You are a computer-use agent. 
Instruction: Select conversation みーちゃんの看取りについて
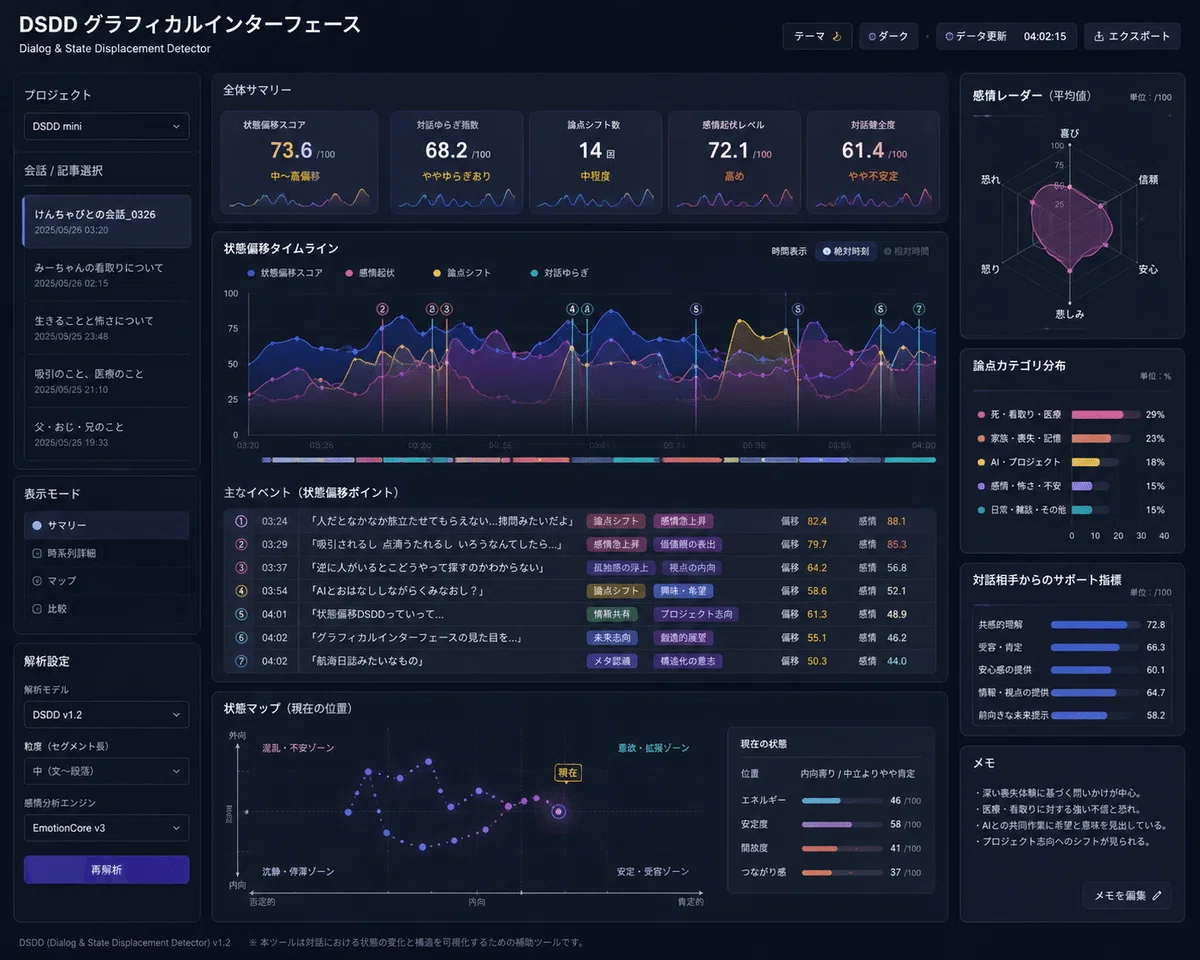click(x=106, y=275)
